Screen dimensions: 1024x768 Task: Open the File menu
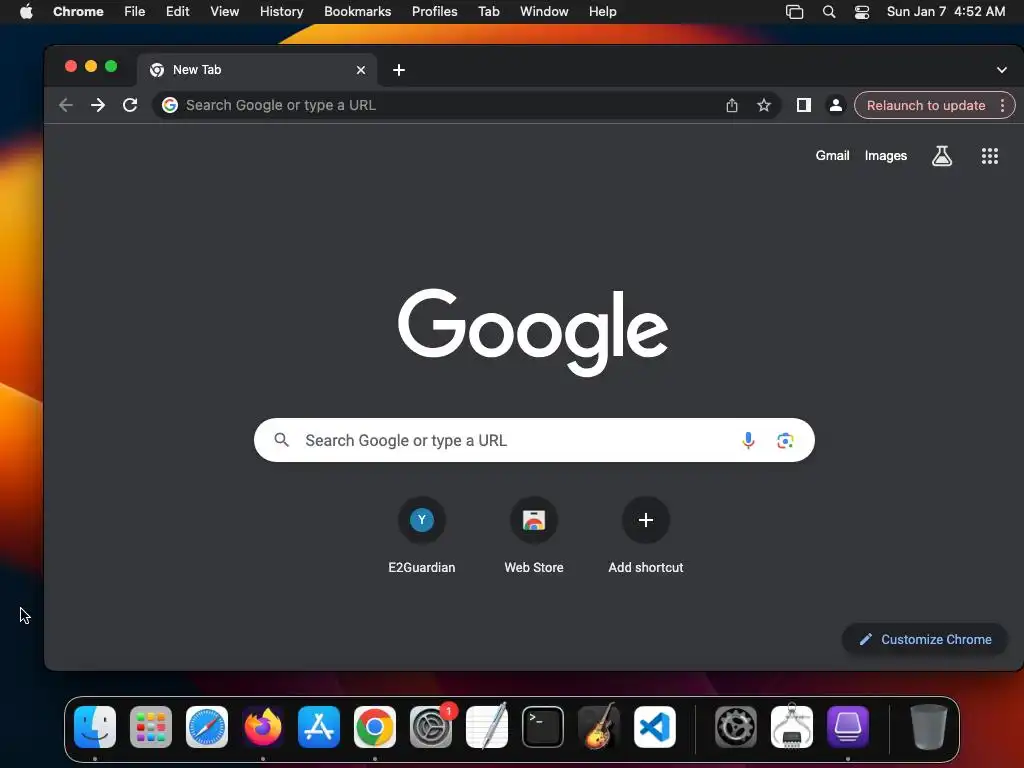pos(135,12)
